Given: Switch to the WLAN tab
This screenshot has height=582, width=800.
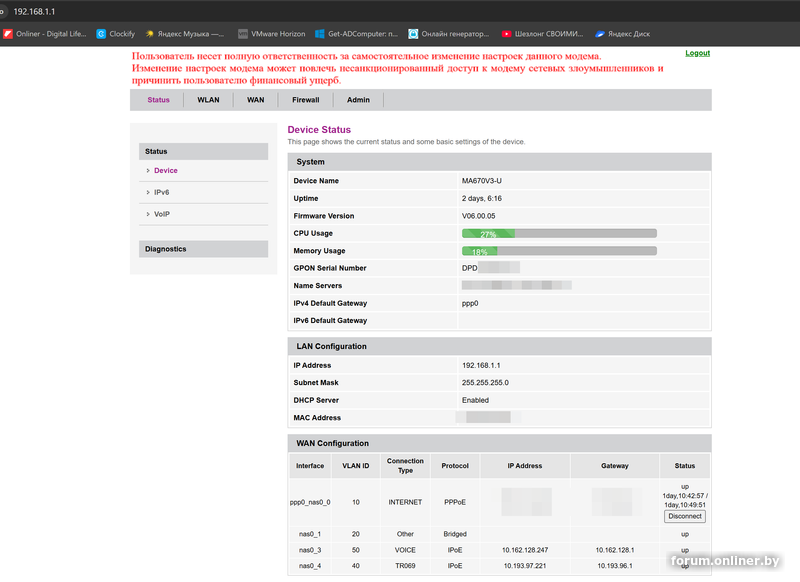Looking at the screenshot, I should [208, 100].
